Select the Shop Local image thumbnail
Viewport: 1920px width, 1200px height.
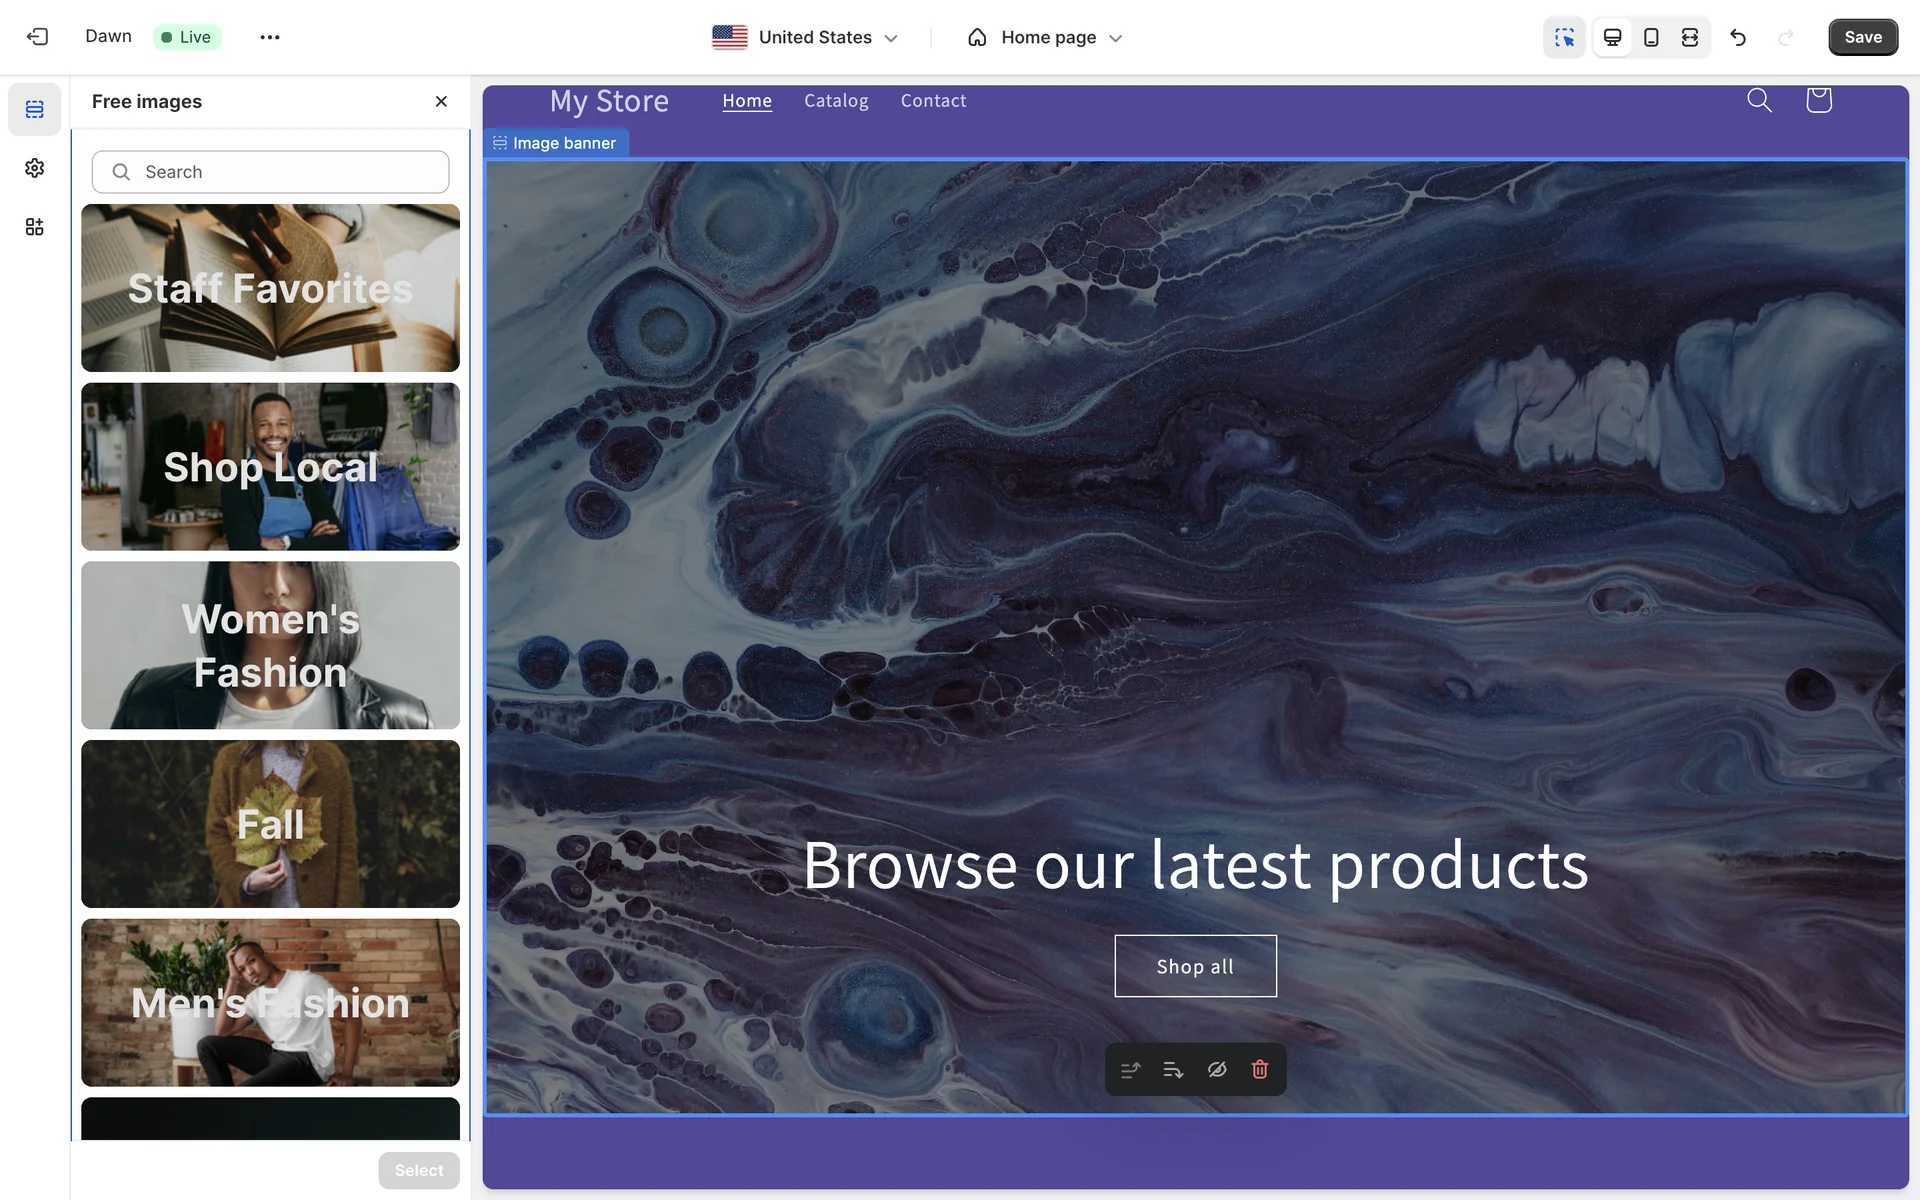pyautogui.click(x=270, y=467)
